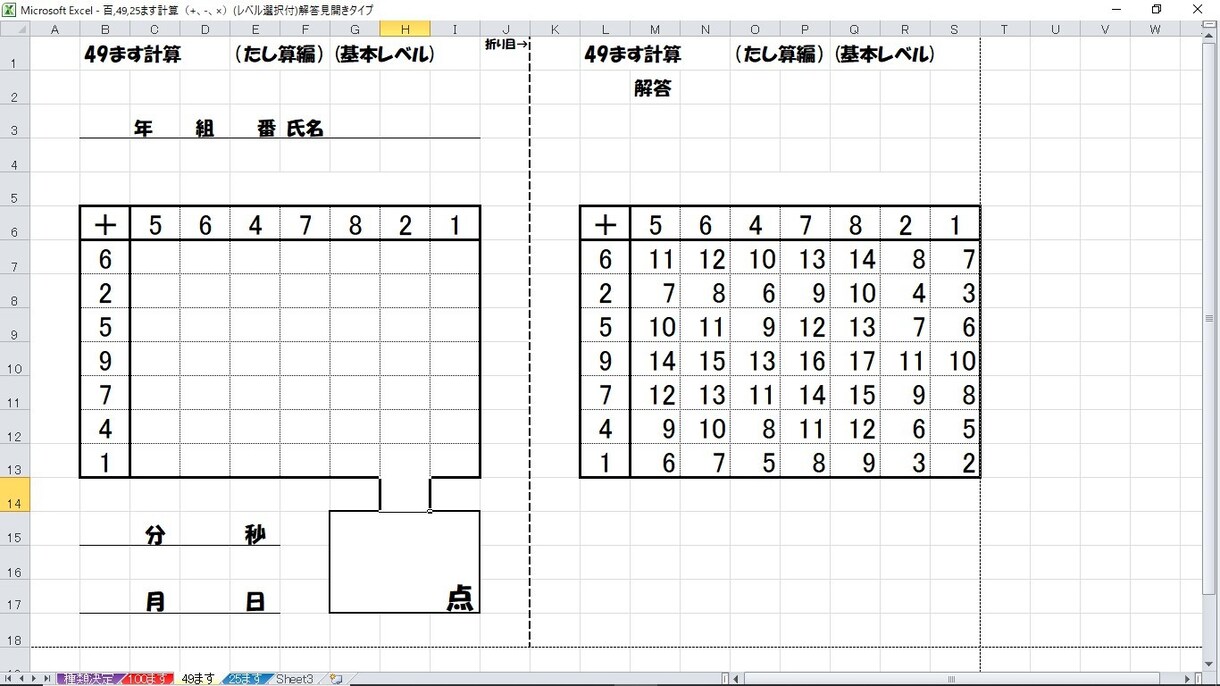Select column header J
The width and height of the screenshot is (1220, 686).
[505, 29]
